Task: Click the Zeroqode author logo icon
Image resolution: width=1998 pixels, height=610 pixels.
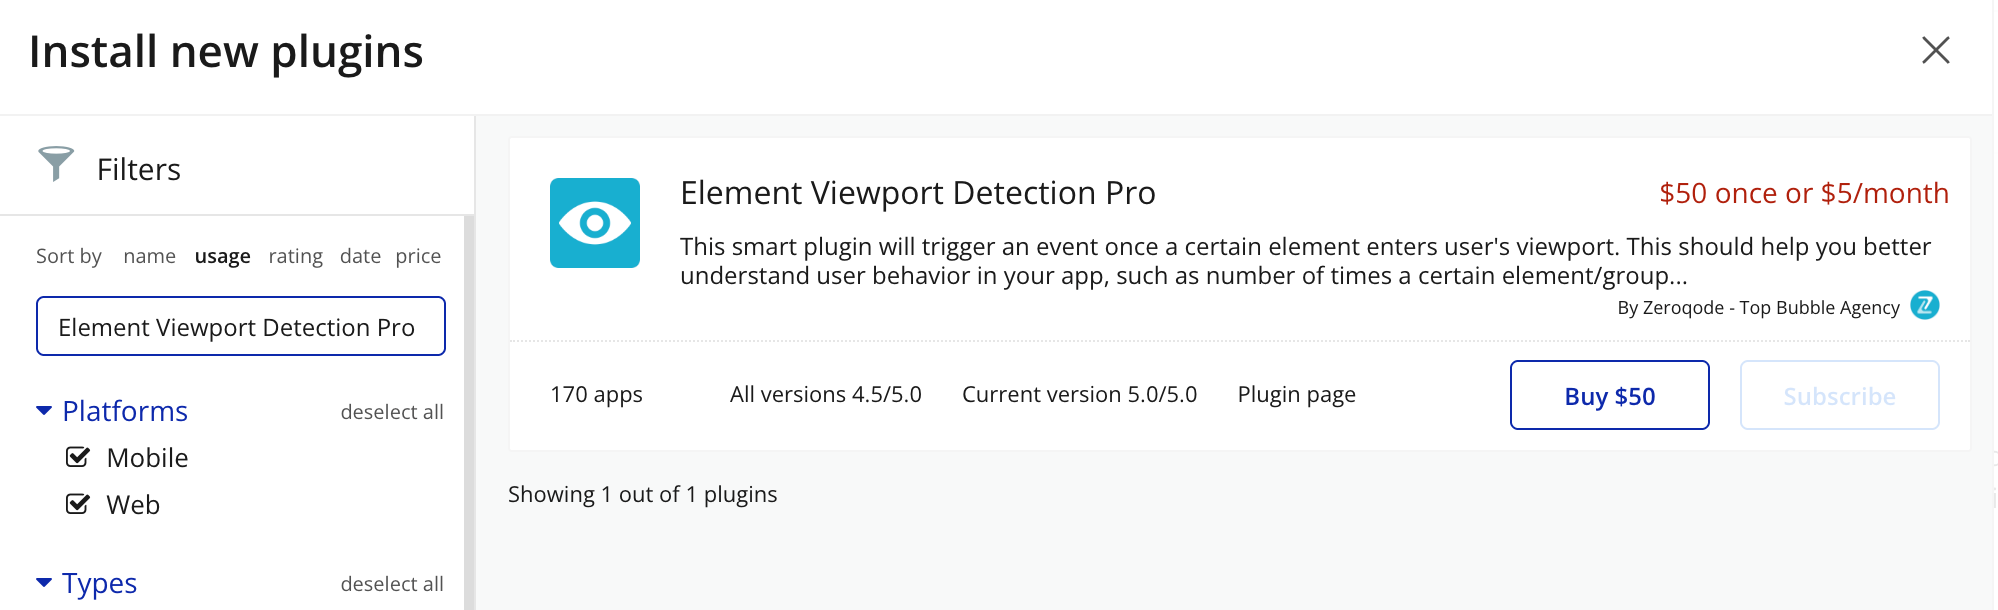Action: point(1924,305)
